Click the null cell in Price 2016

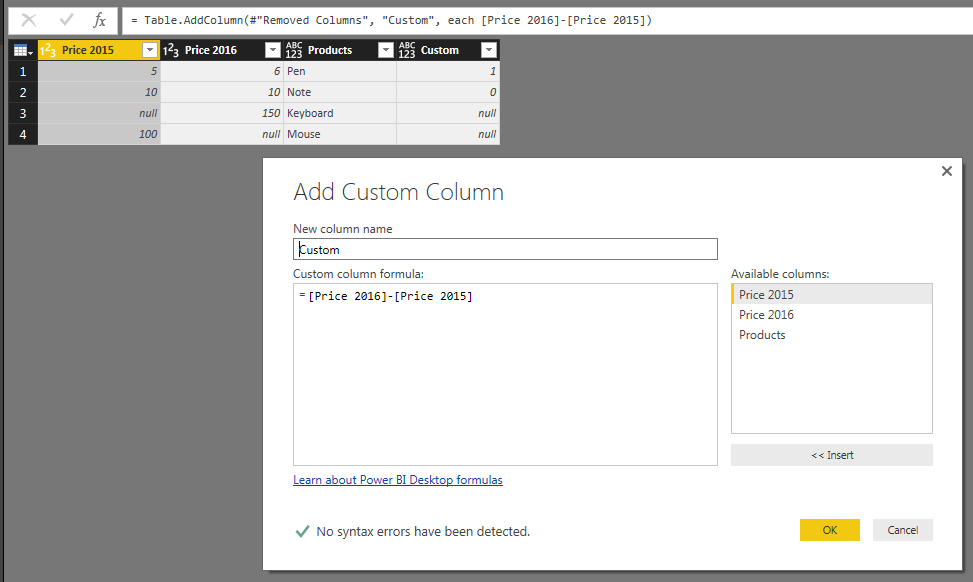tap(222, 134)
